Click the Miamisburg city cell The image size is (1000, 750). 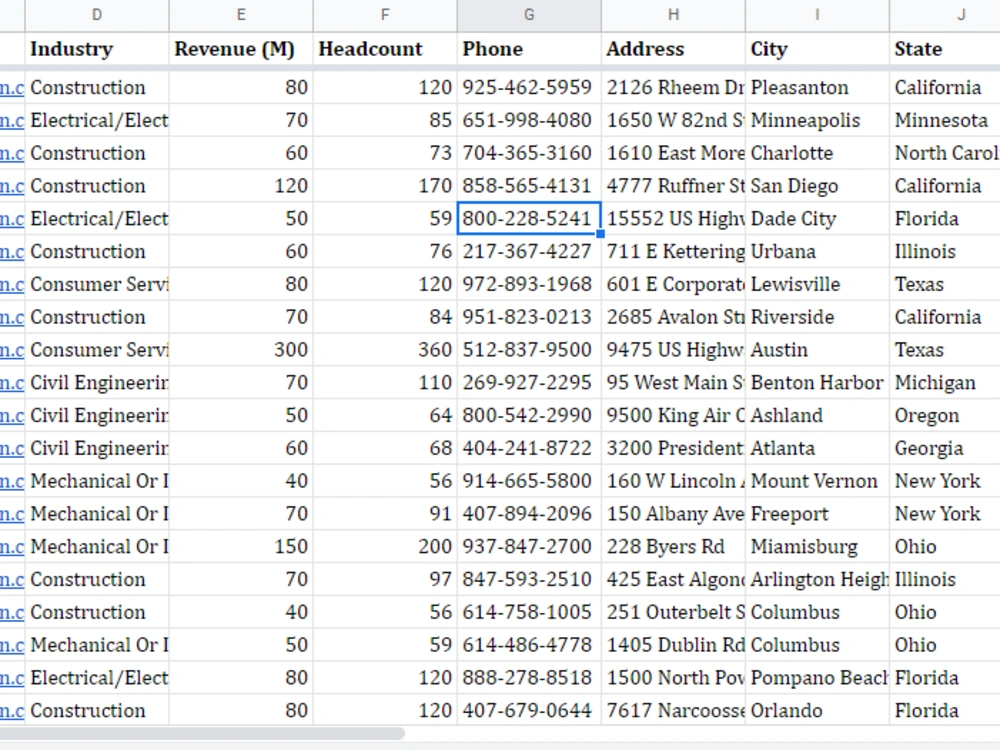[x=817, y=547]
